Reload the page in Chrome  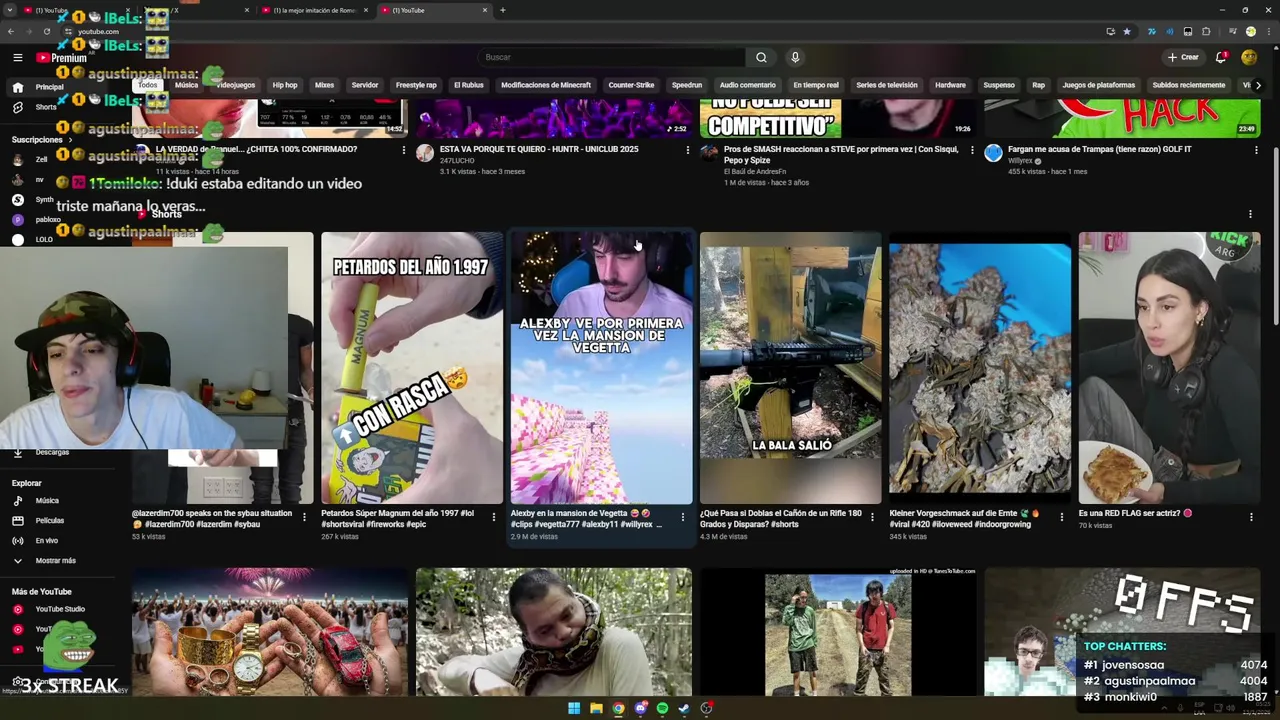[46, 31]
